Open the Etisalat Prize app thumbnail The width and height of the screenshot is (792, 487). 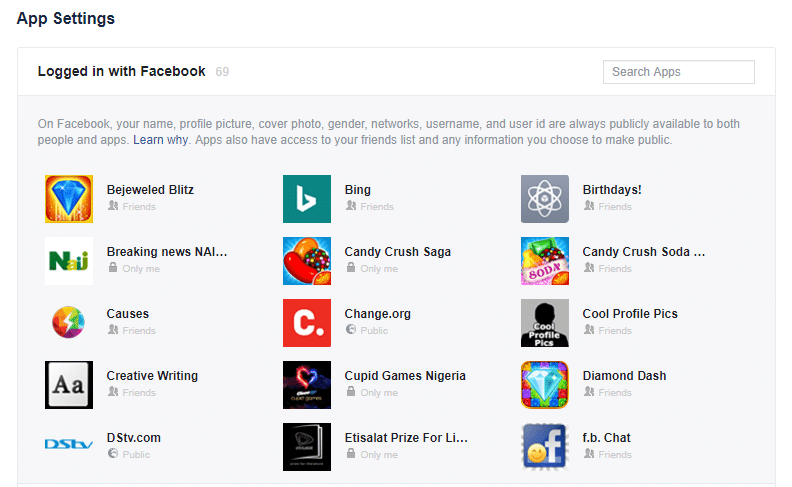[307, 447]
